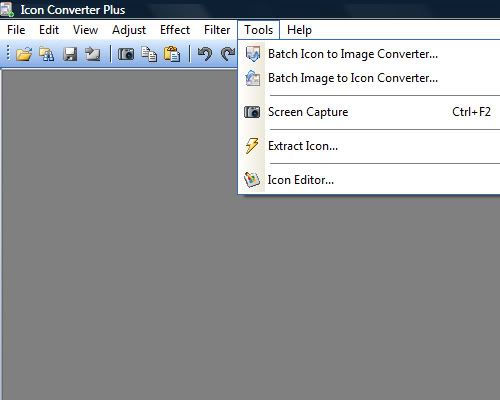Open the Filter menu
The image size is (500, 400).
[x=217, y=30]
